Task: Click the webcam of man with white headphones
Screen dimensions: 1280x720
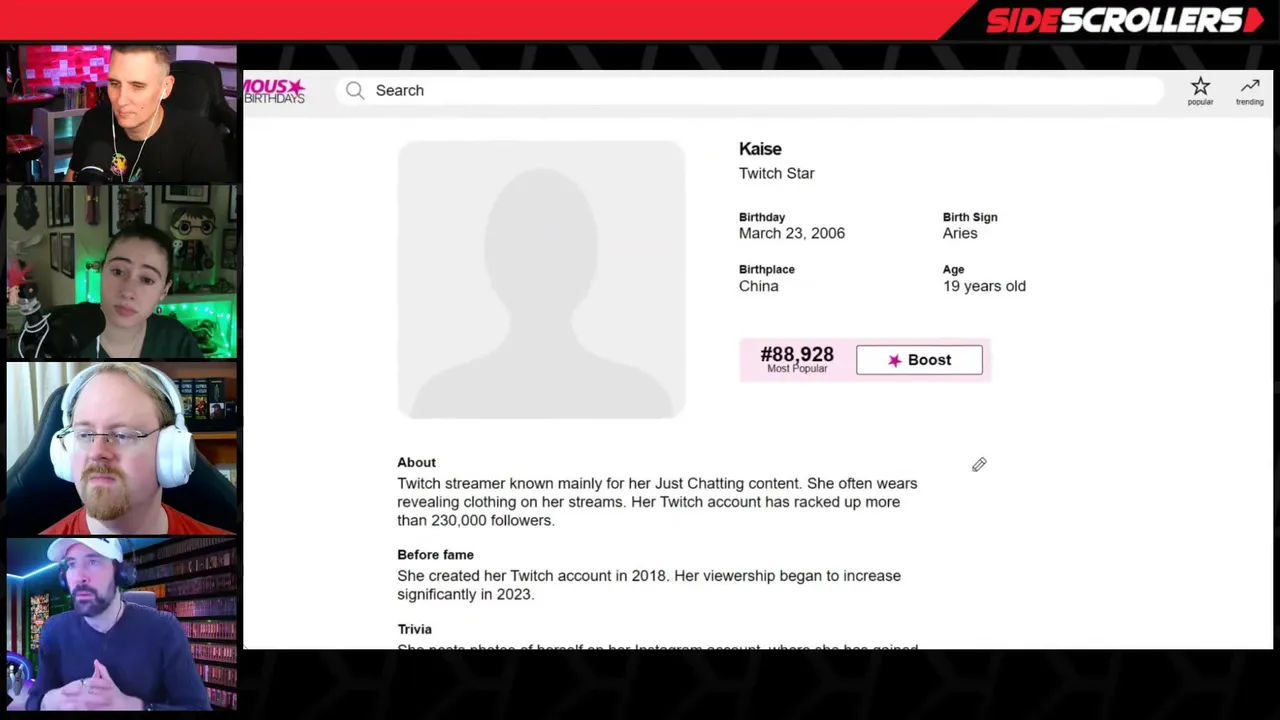Action: (121, 448)
